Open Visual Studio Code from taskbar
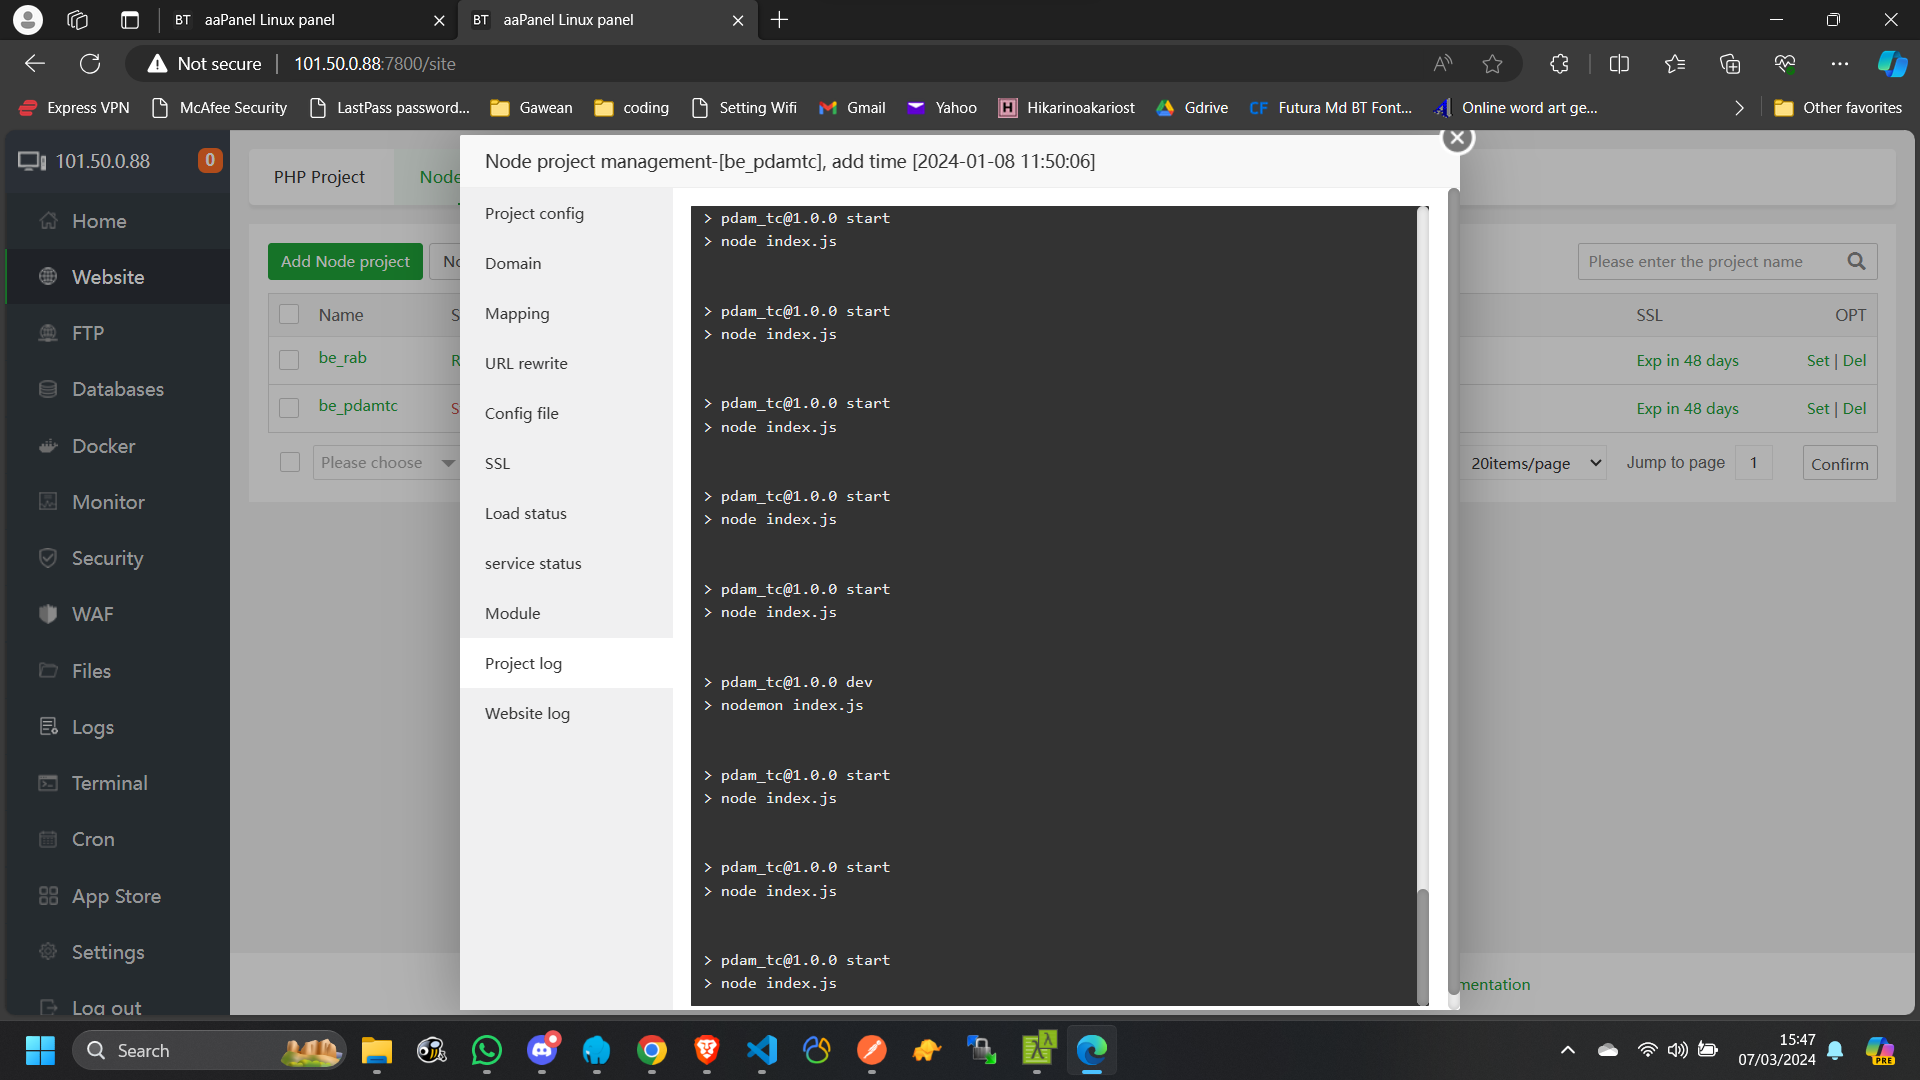 761,1050
